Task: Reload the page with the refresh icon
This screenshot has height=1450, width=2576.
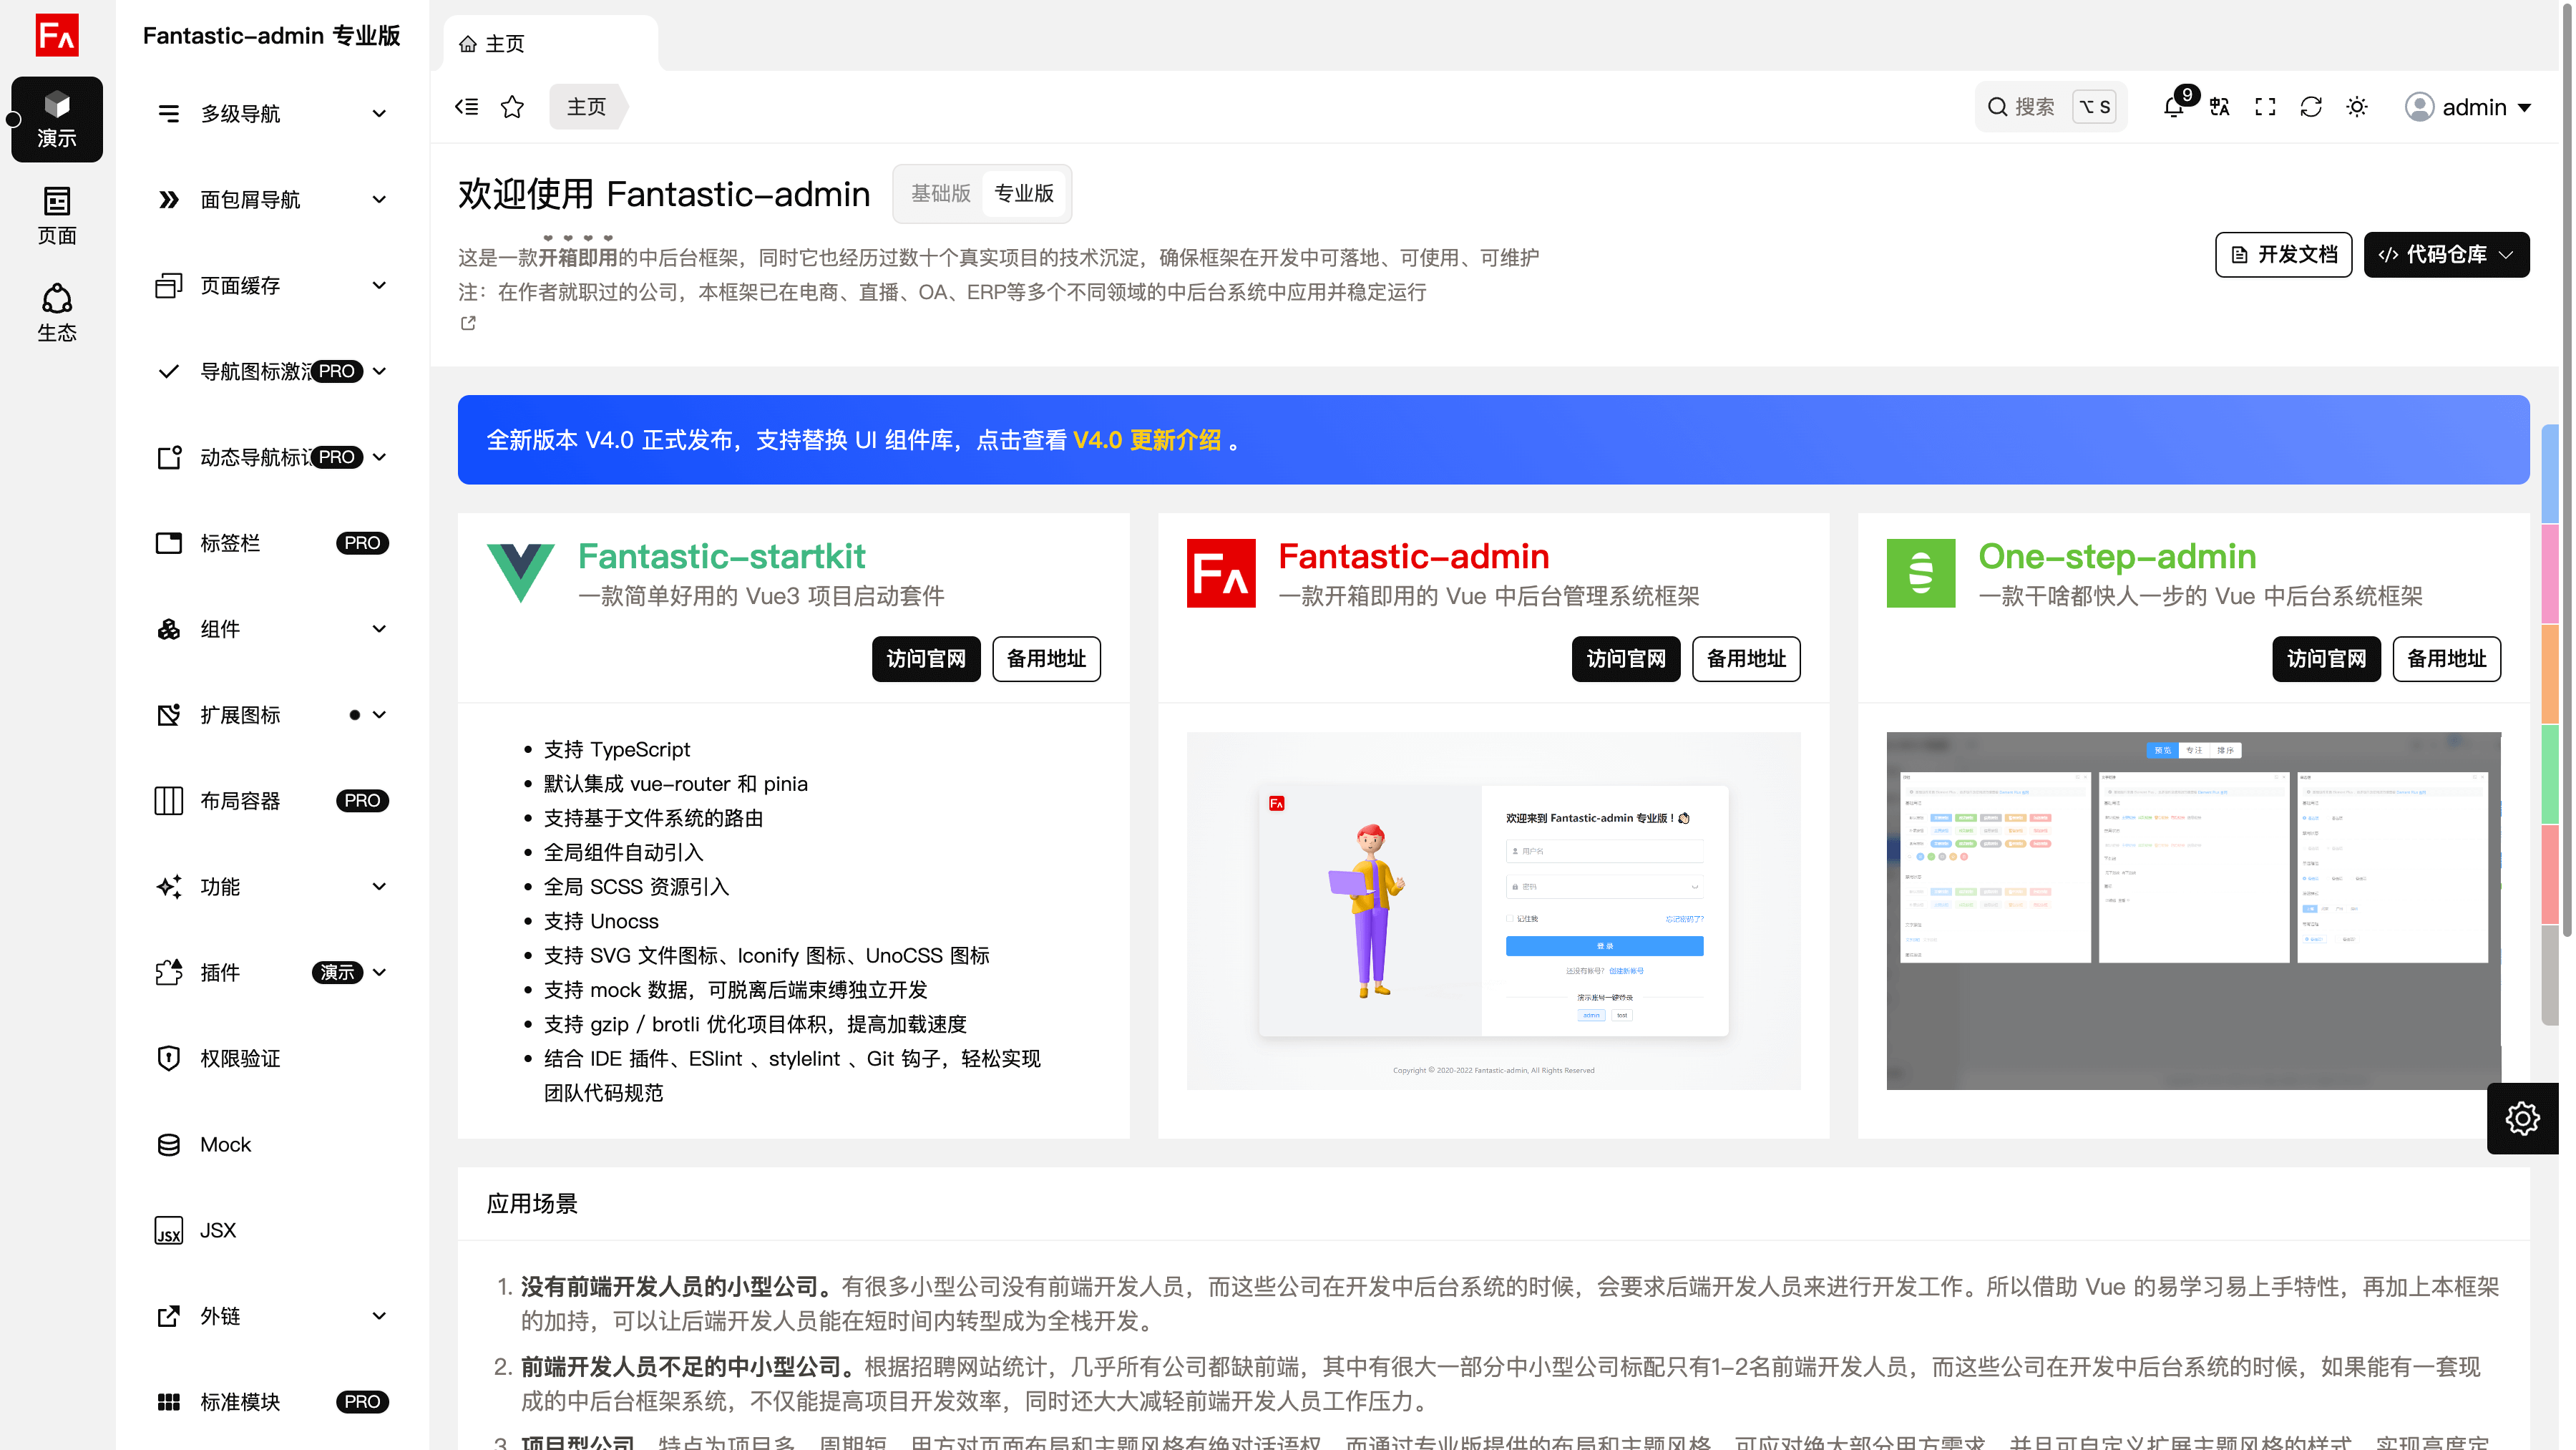Action: tap(2311, 107)
